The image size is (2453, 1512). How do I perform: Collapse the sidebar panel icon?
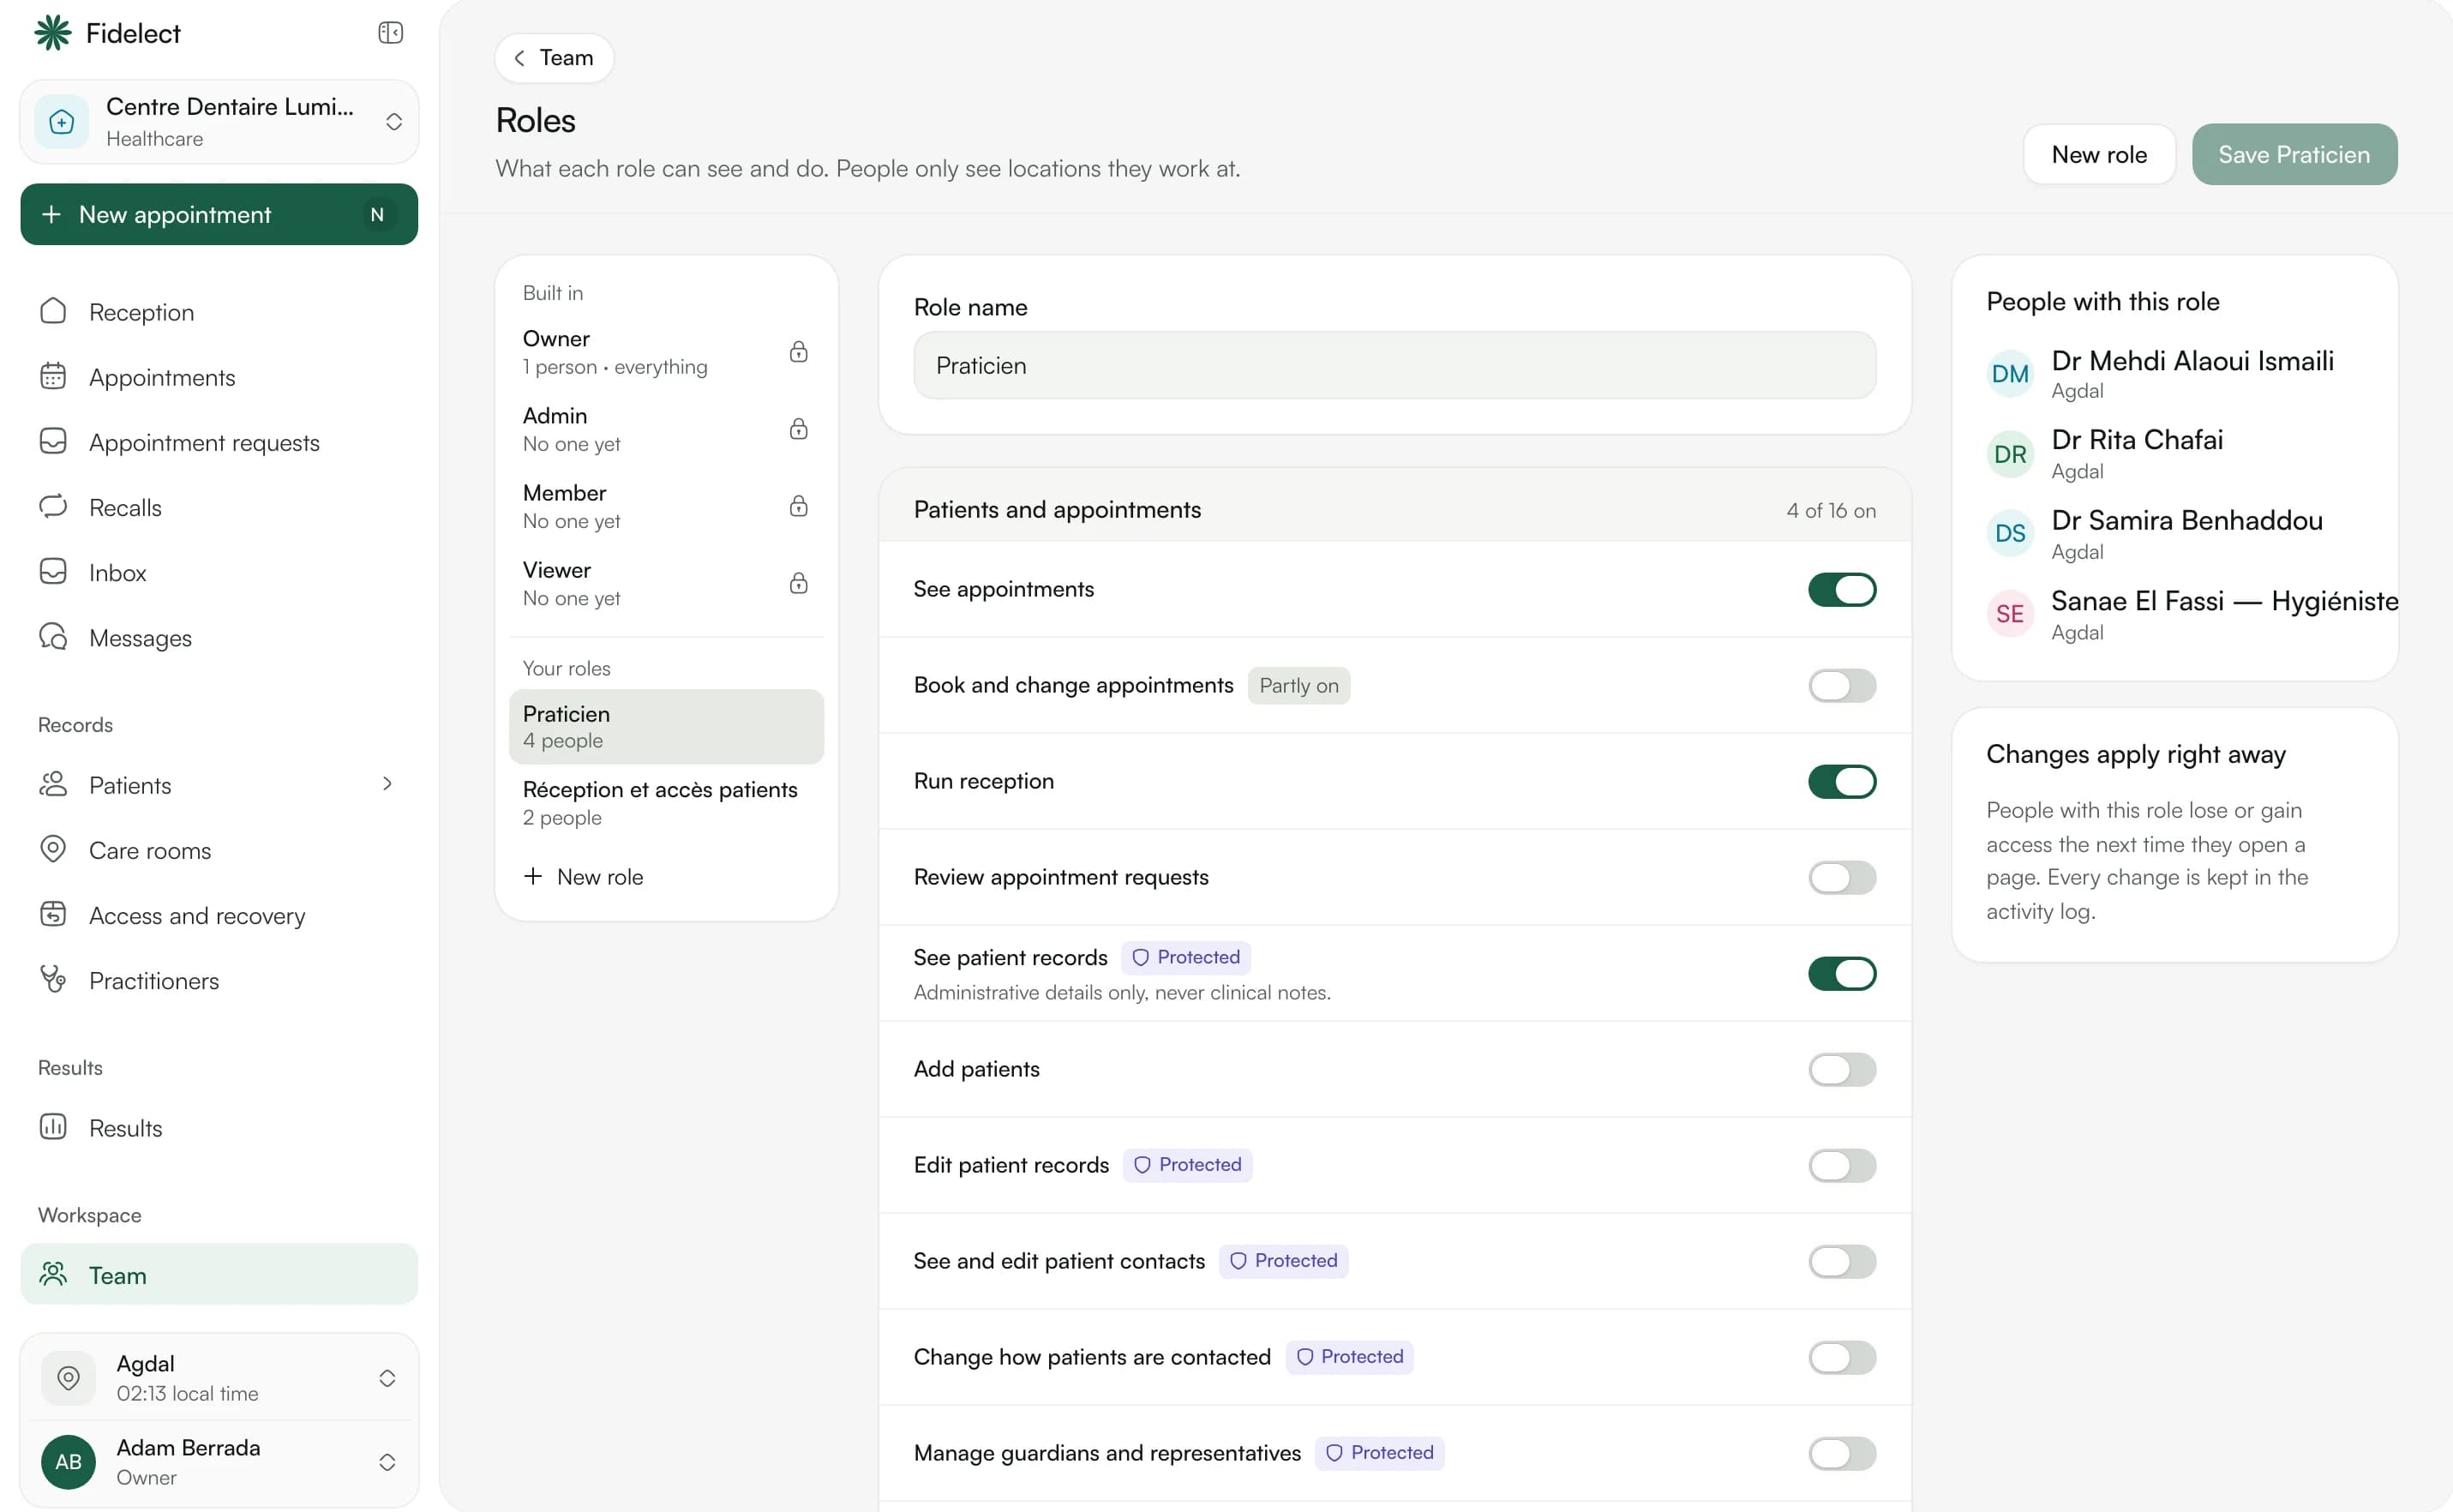390,33
